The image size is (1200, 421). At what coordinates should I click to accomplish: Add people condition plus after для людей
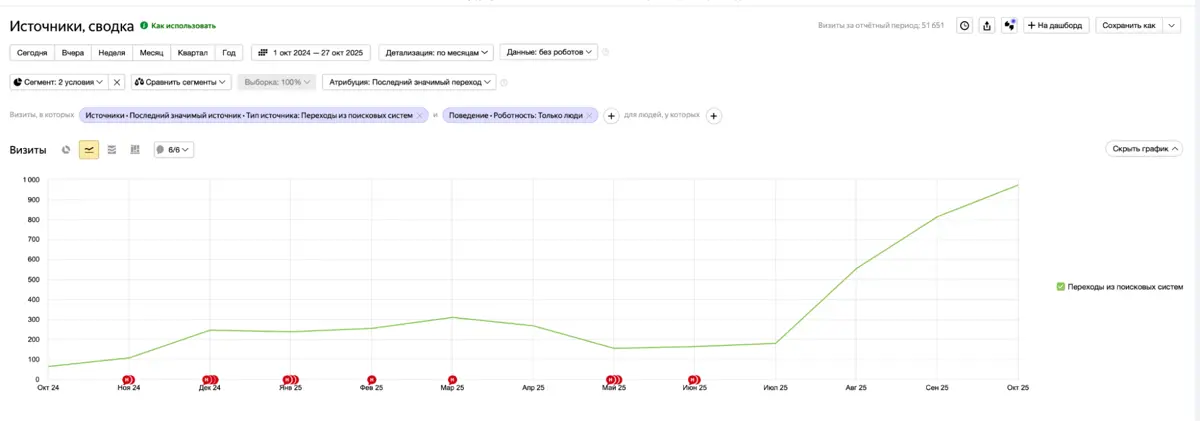714,116
